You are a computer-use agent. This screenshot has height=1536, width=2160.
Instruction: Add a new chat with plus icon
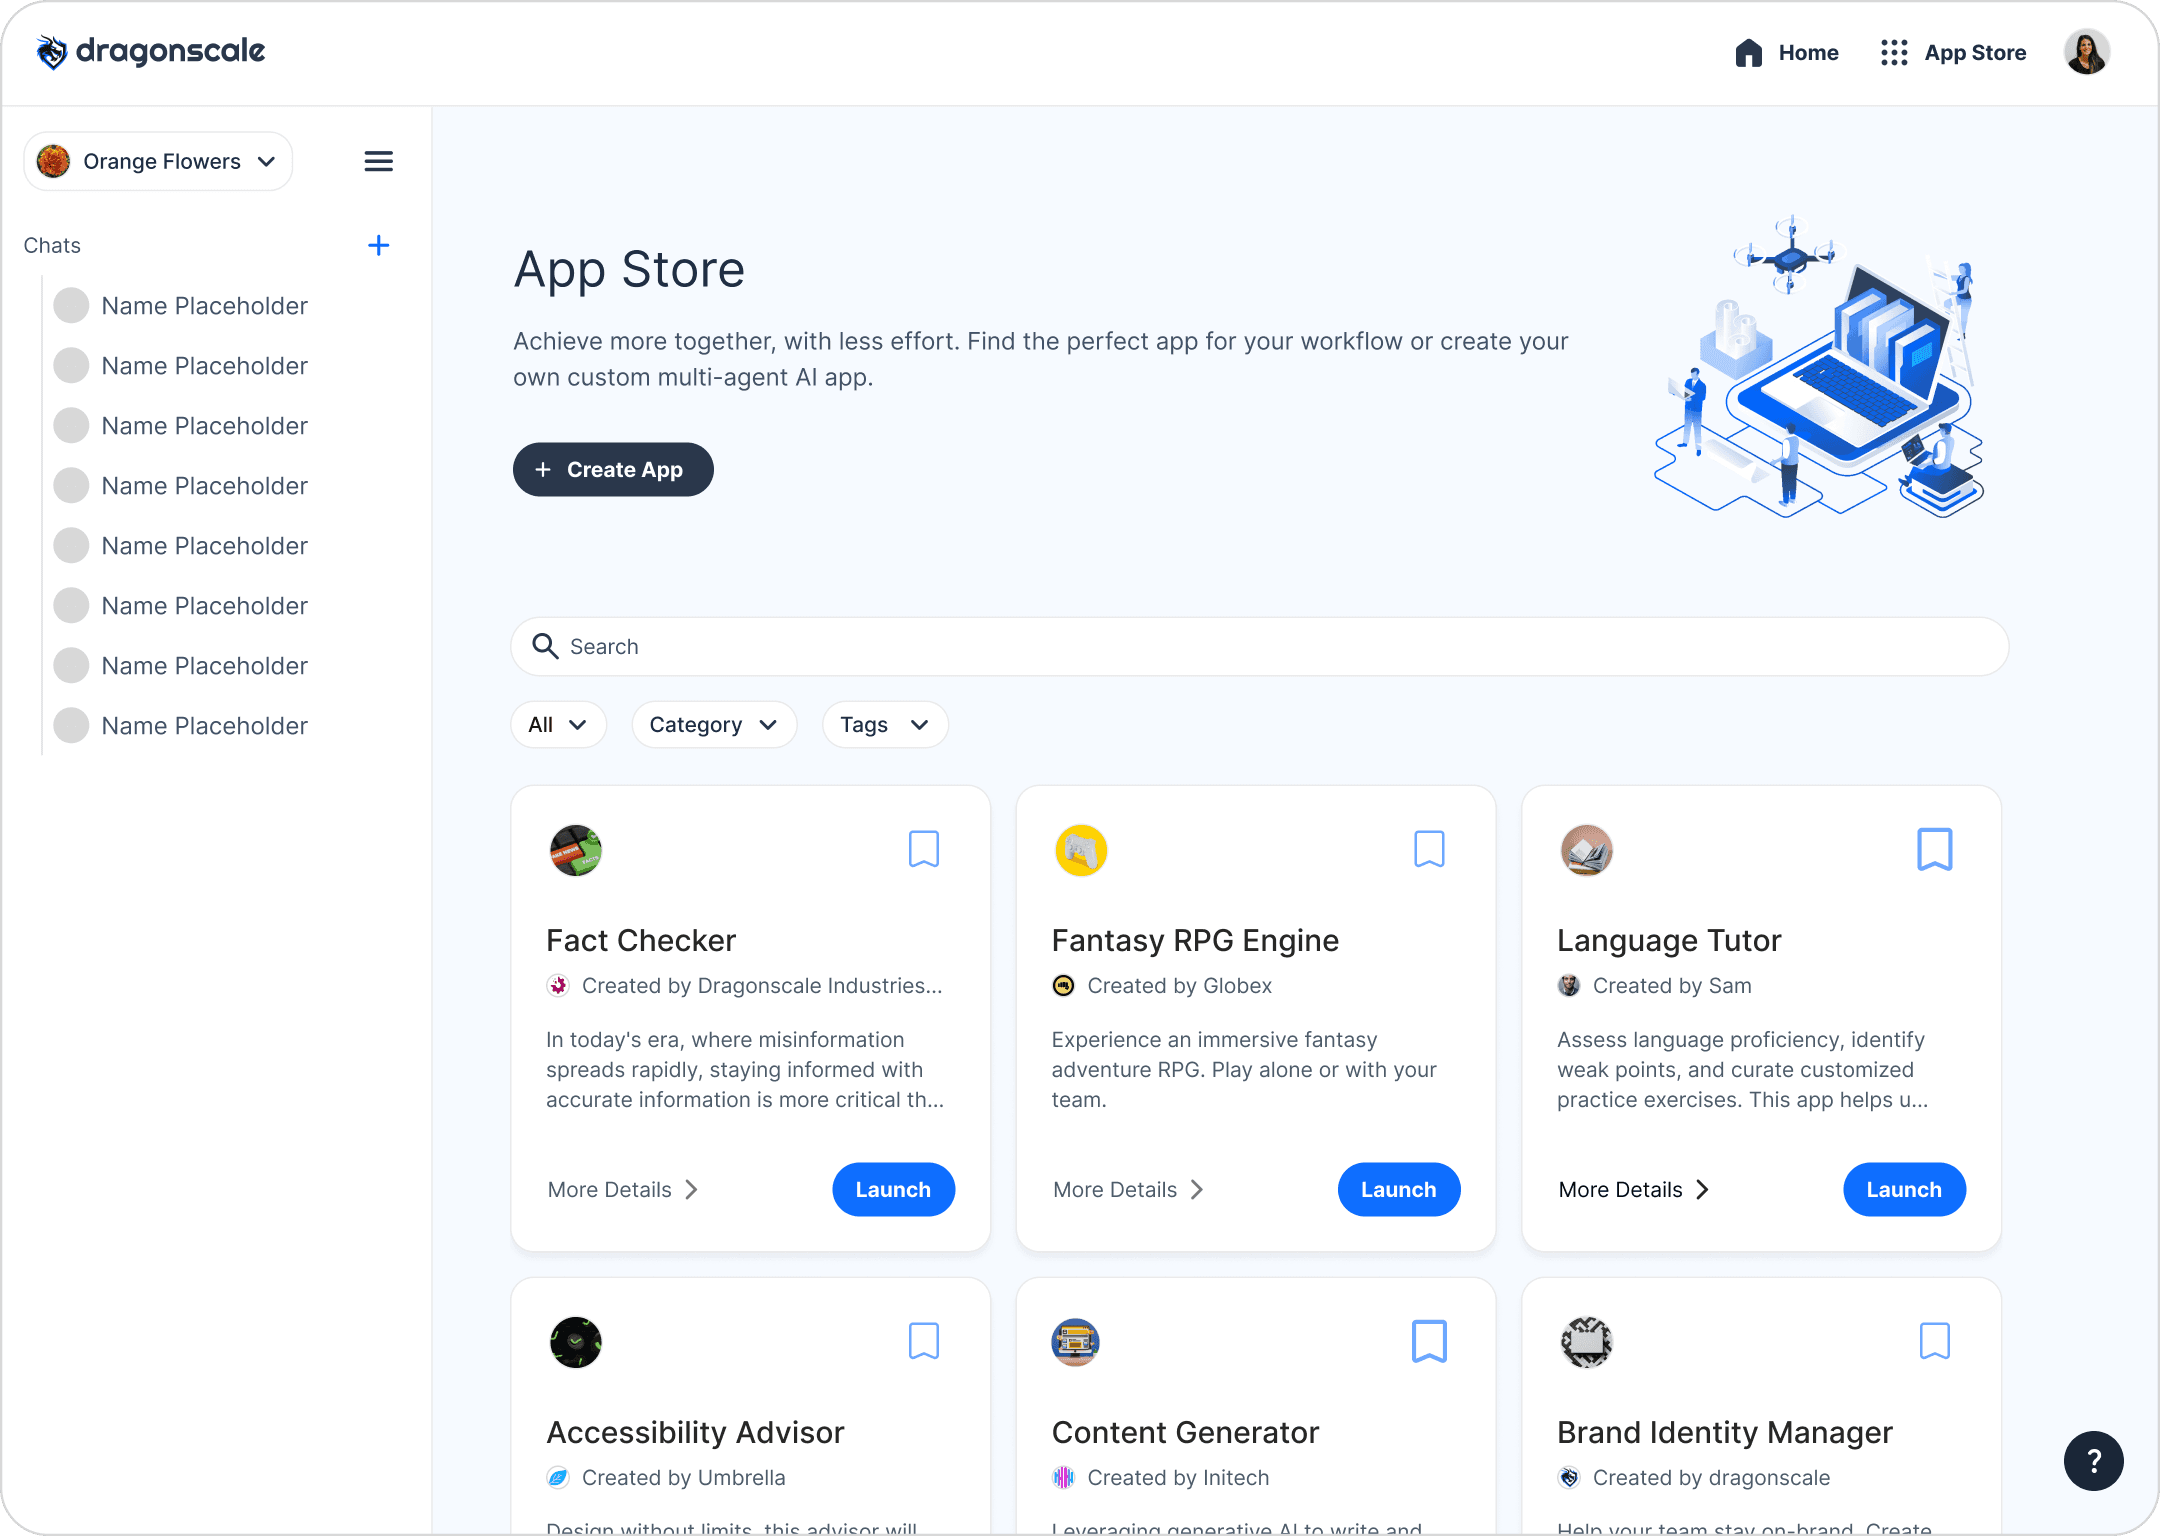(x=378, y=245)
